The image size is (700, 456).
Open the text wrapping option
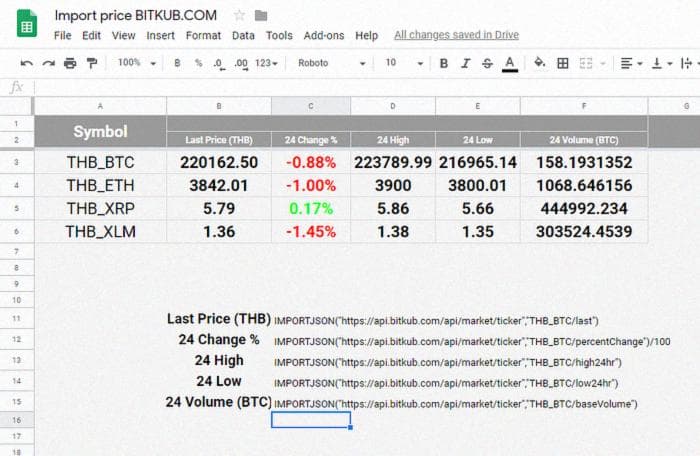pyautogui.click(x=689, y=63)
